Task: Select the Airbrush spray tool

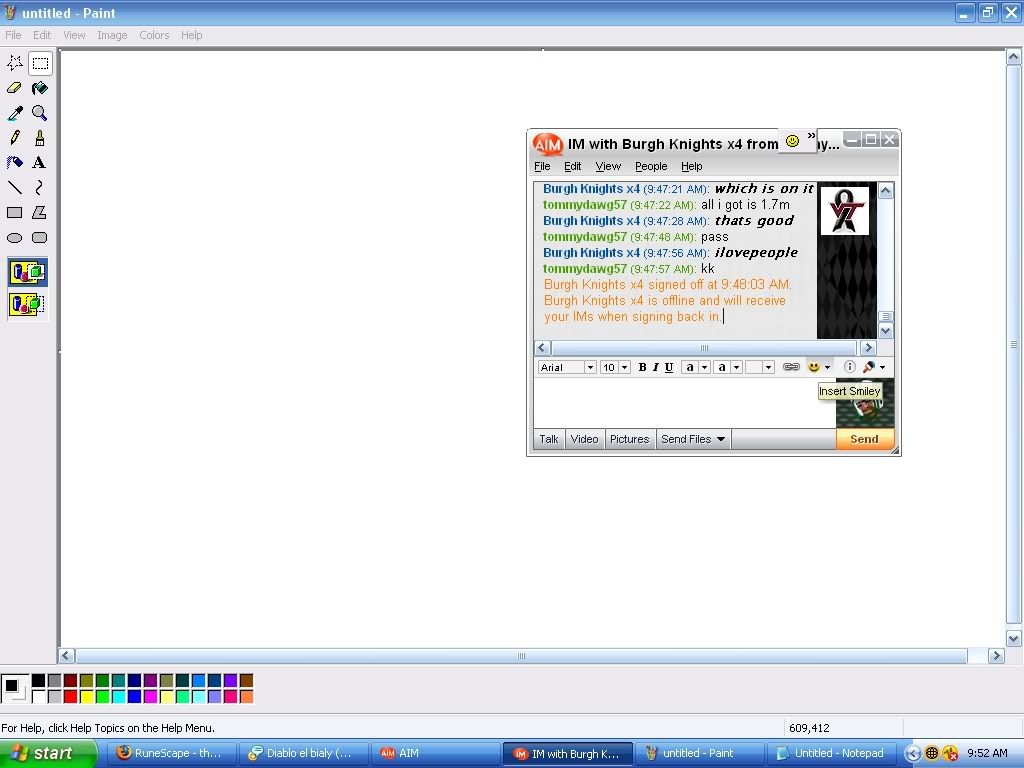Action: (x=15, y=163)
